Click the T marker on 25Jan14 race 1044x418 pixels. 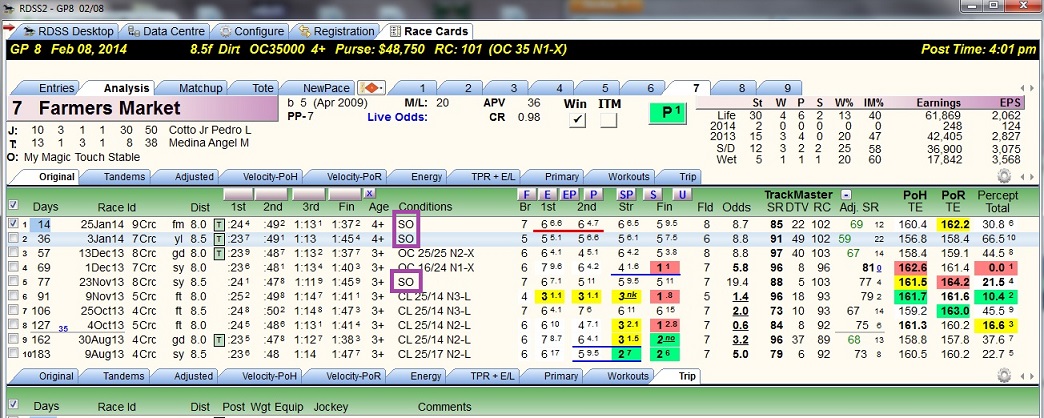point(218,224)
